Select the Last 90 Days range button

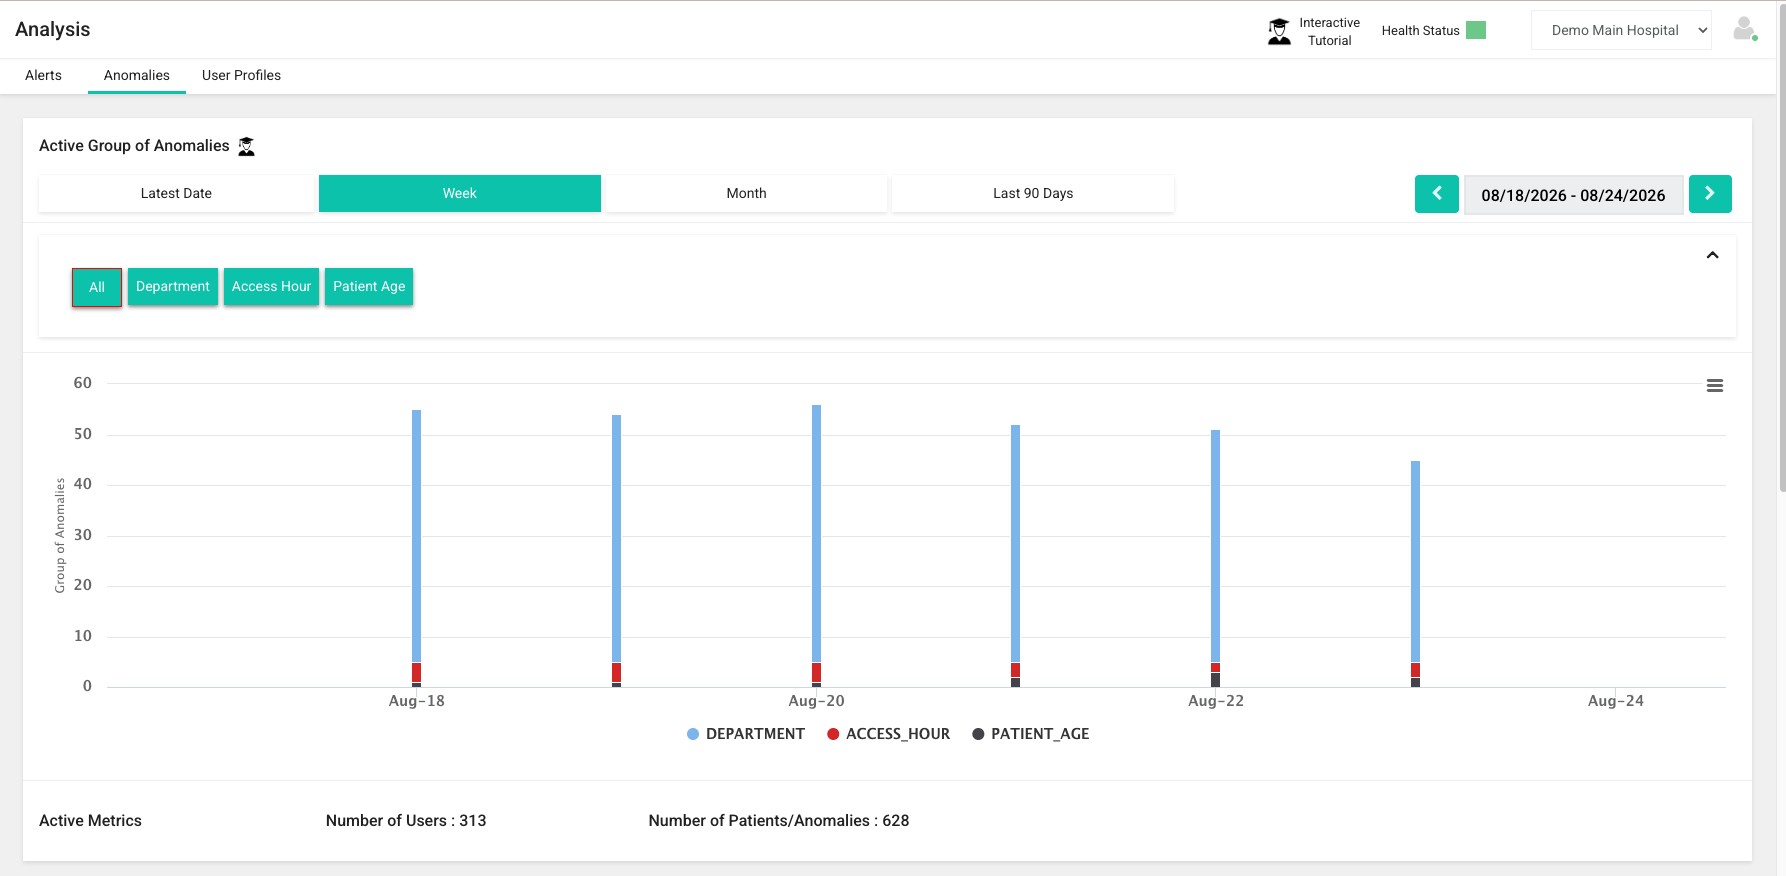pos(1033,193)
